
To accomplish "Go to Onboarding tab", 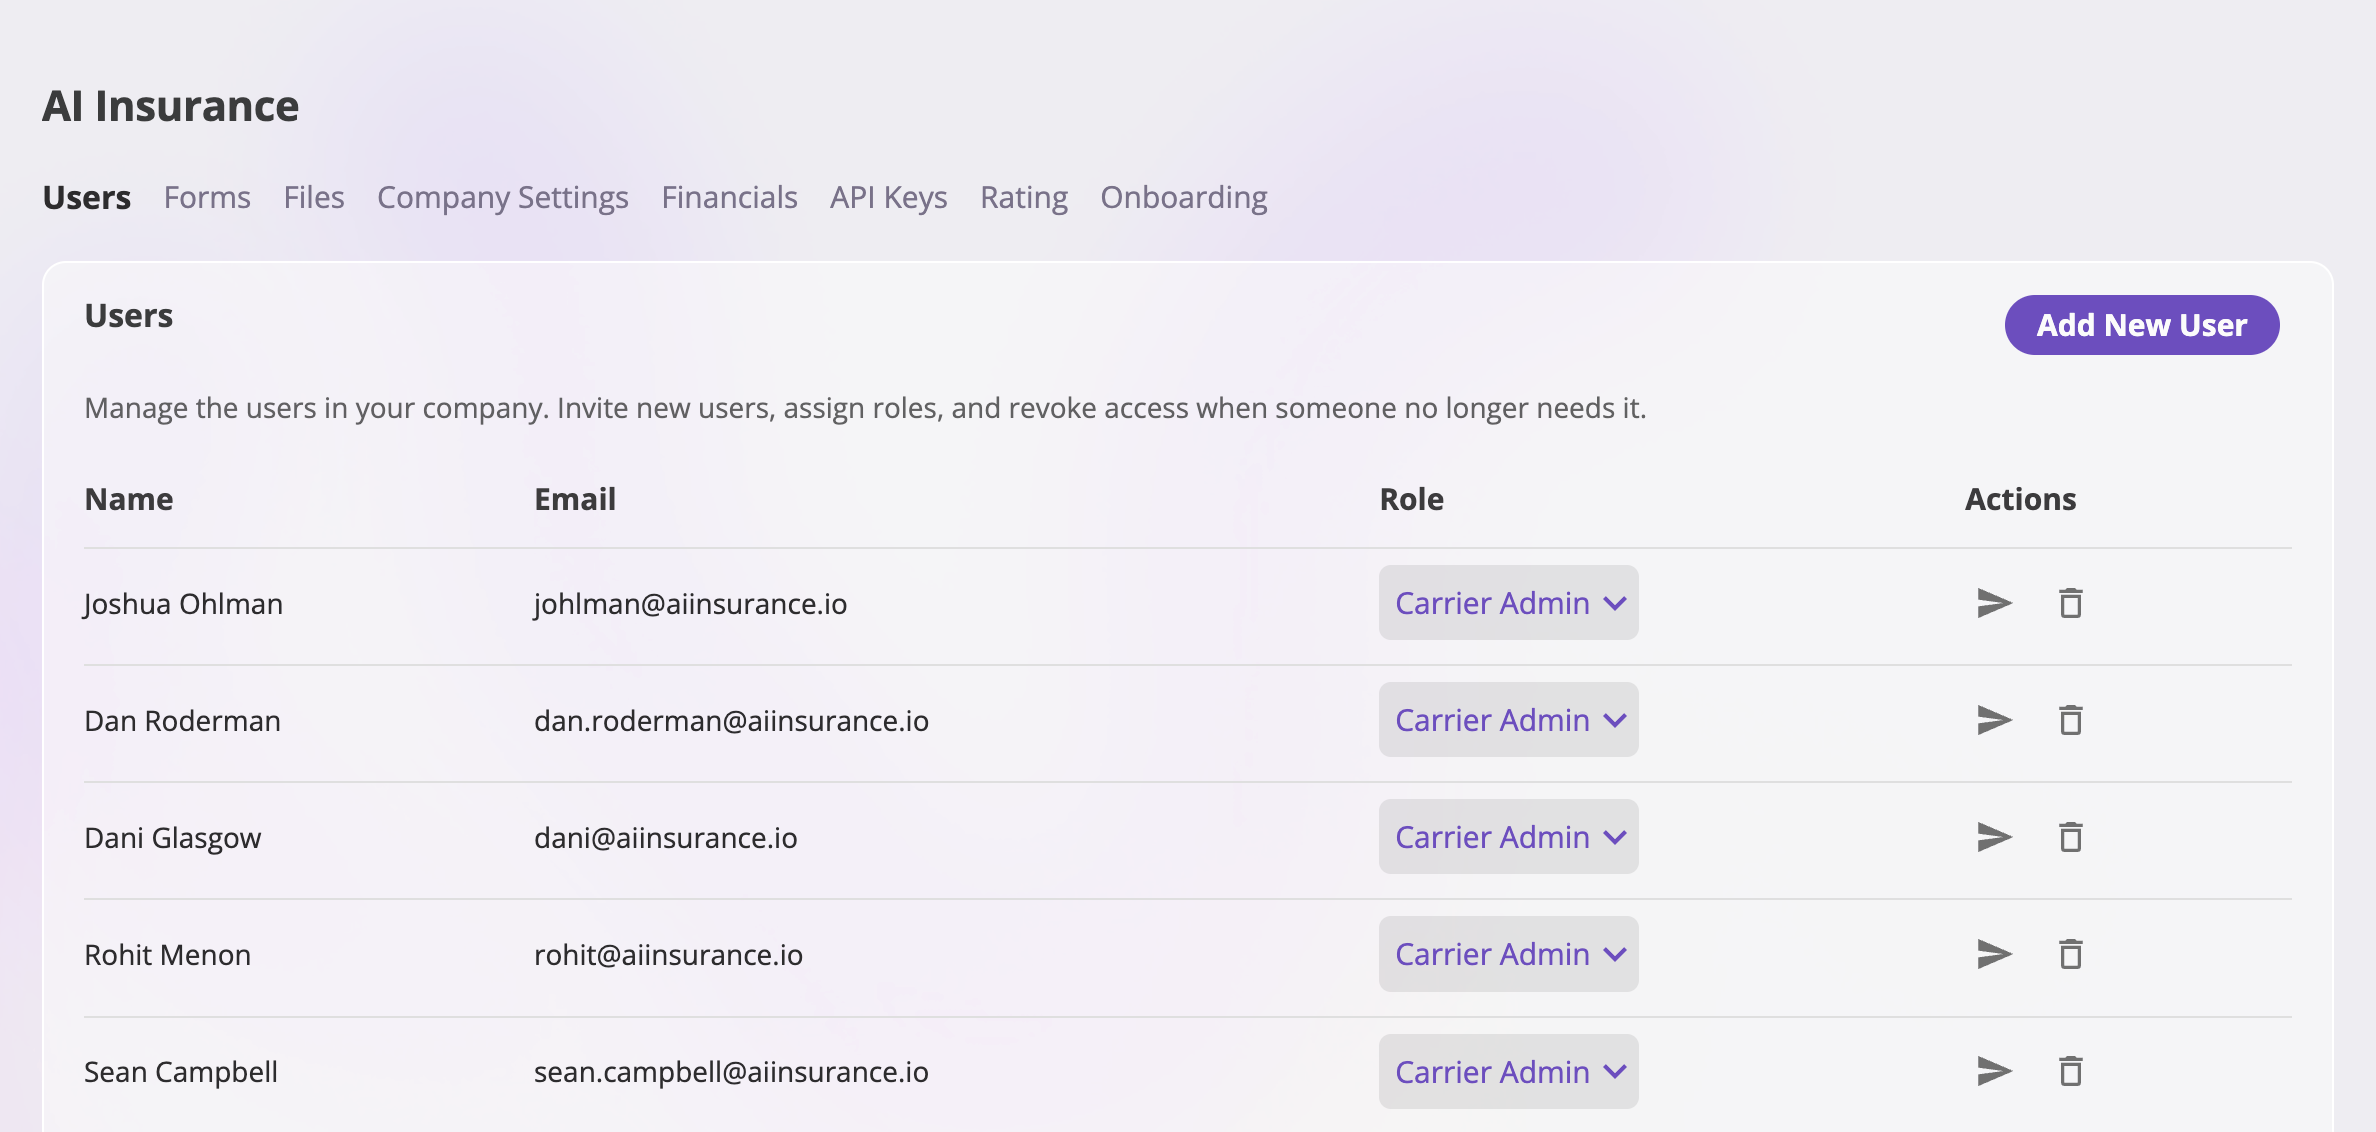I will pos(1184,198).
